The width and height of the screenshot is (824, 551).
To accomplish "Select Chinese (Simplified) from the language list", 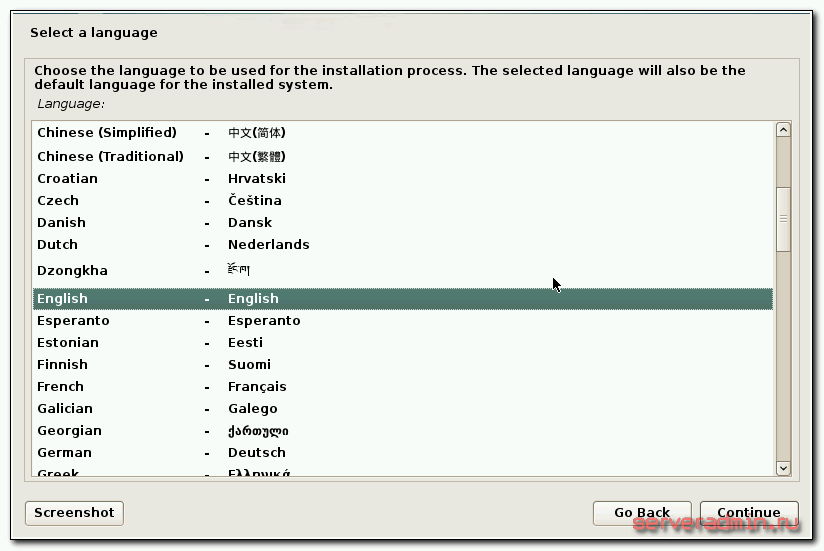I will 106,133.
